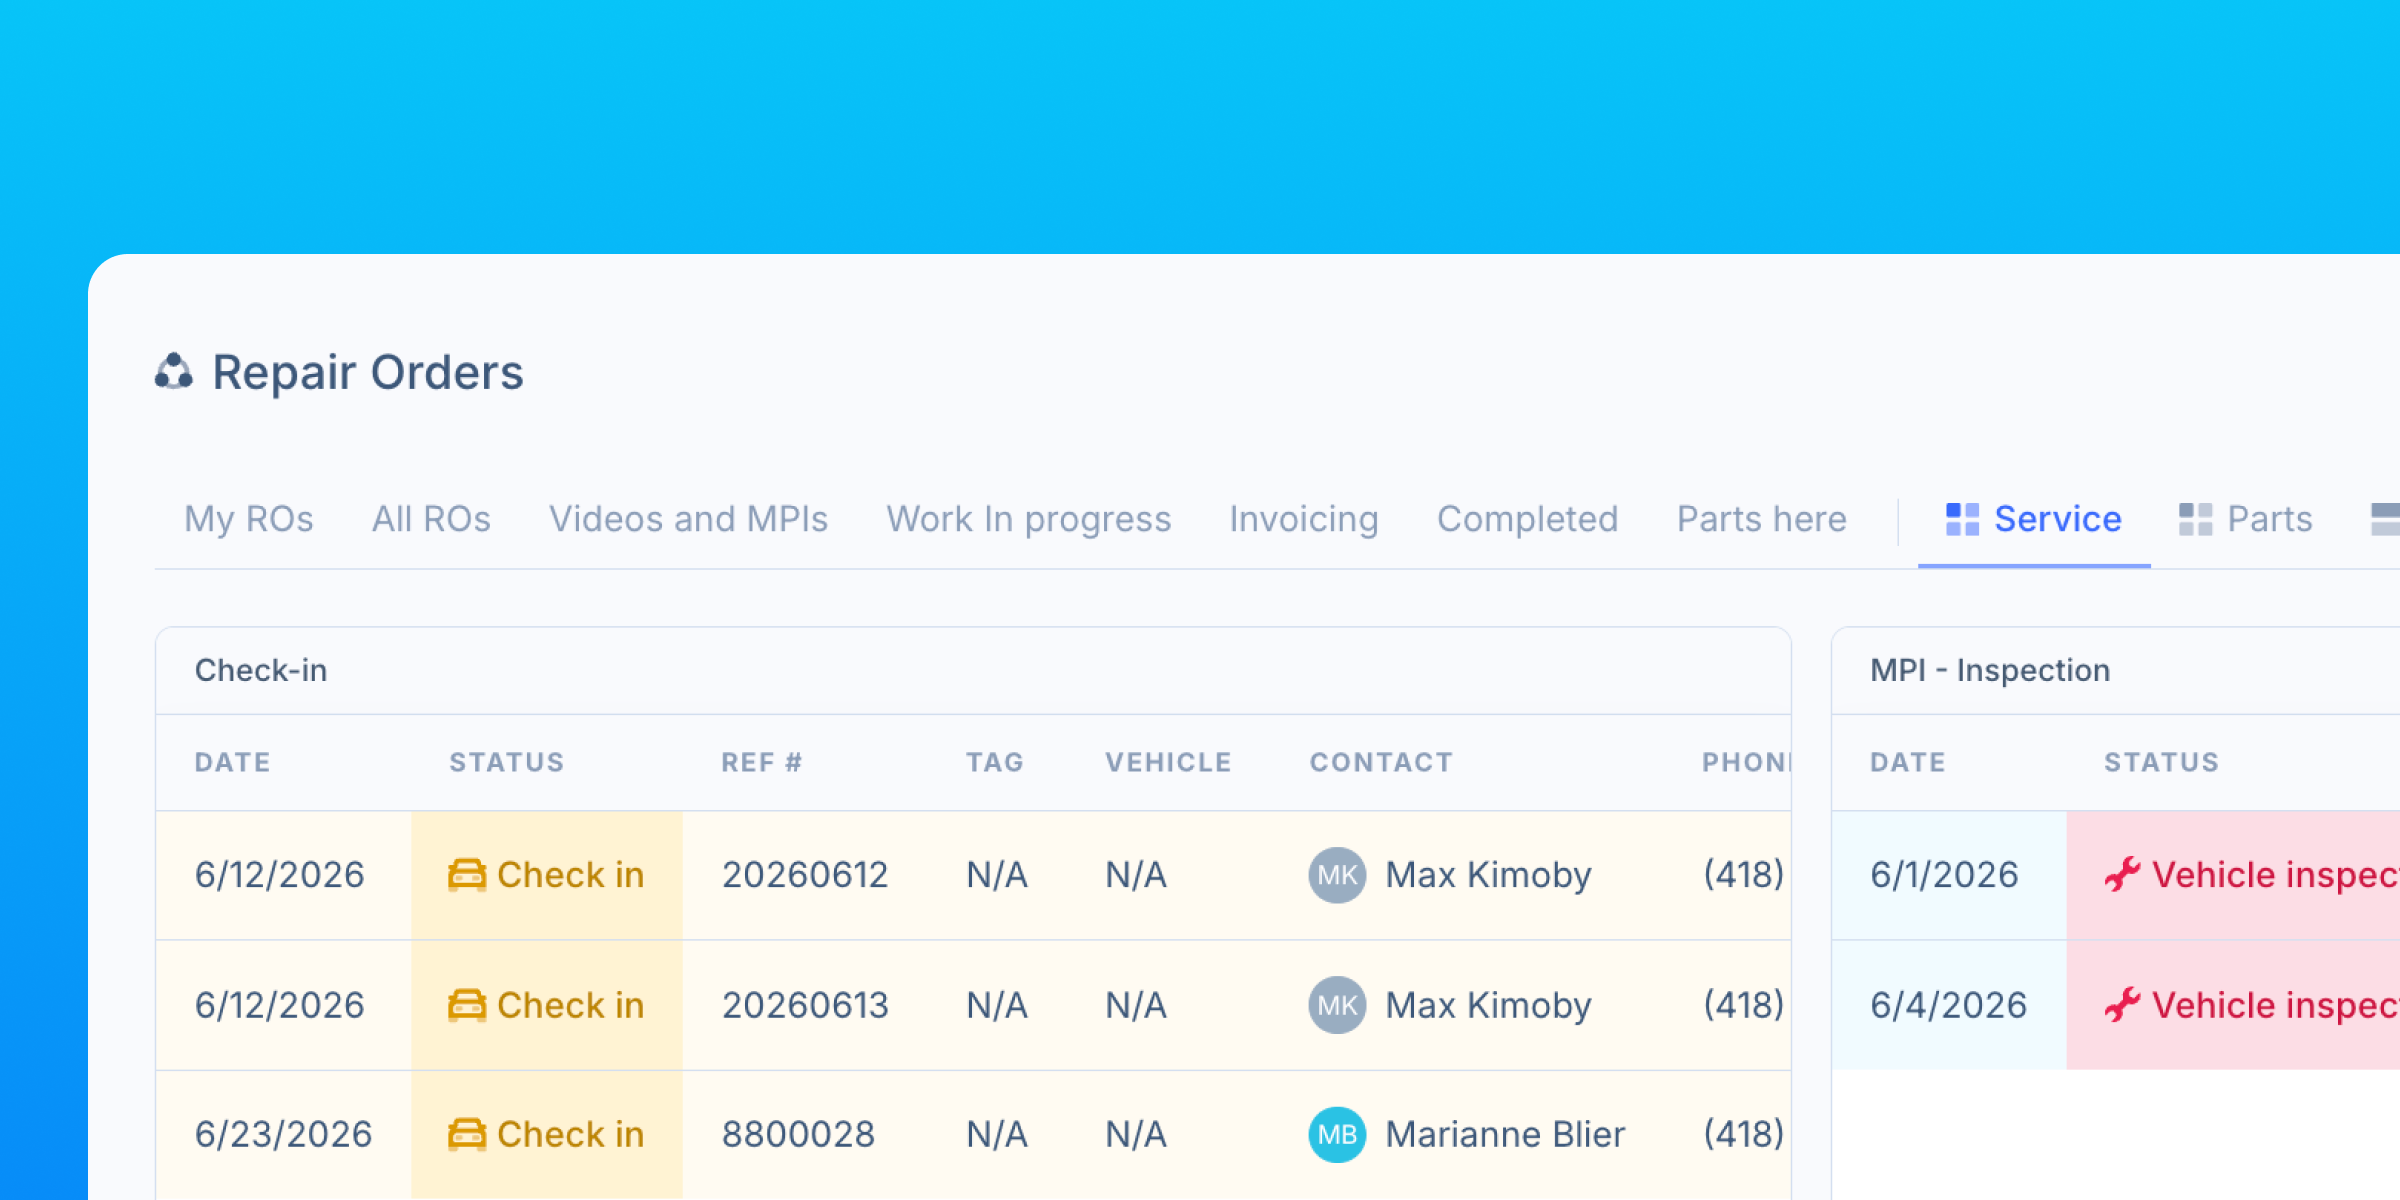Open the Videos and MPIs tab
Image resolution: width=2400 pixels, height=1200 pixels.
688,519
